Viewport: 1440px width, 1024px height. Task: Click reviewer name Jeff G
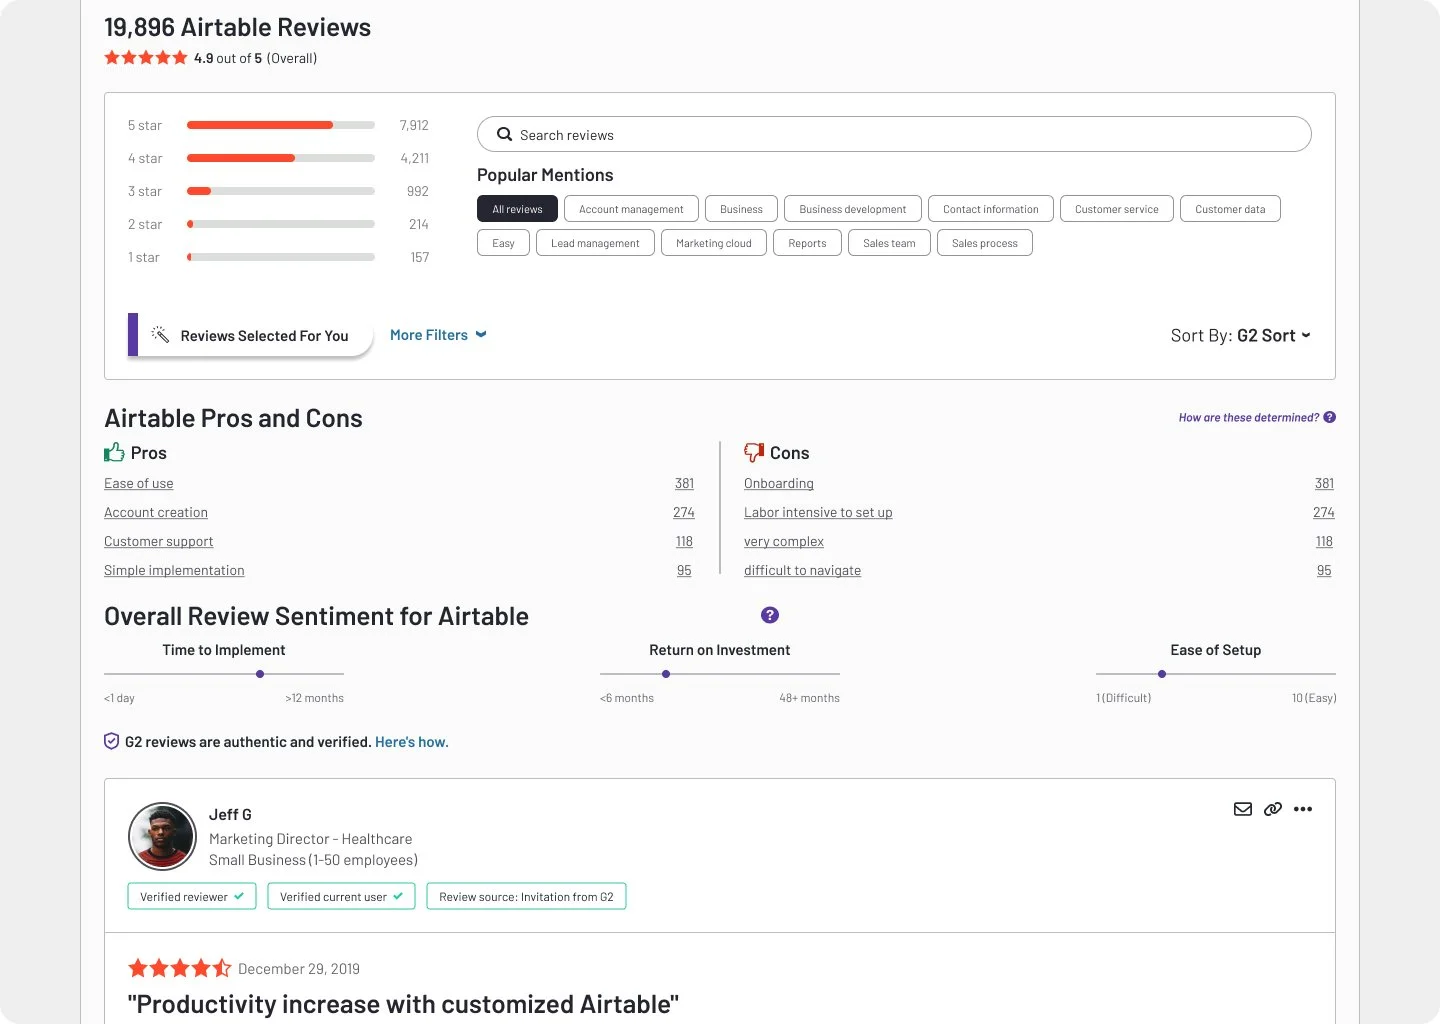(230, 814)
